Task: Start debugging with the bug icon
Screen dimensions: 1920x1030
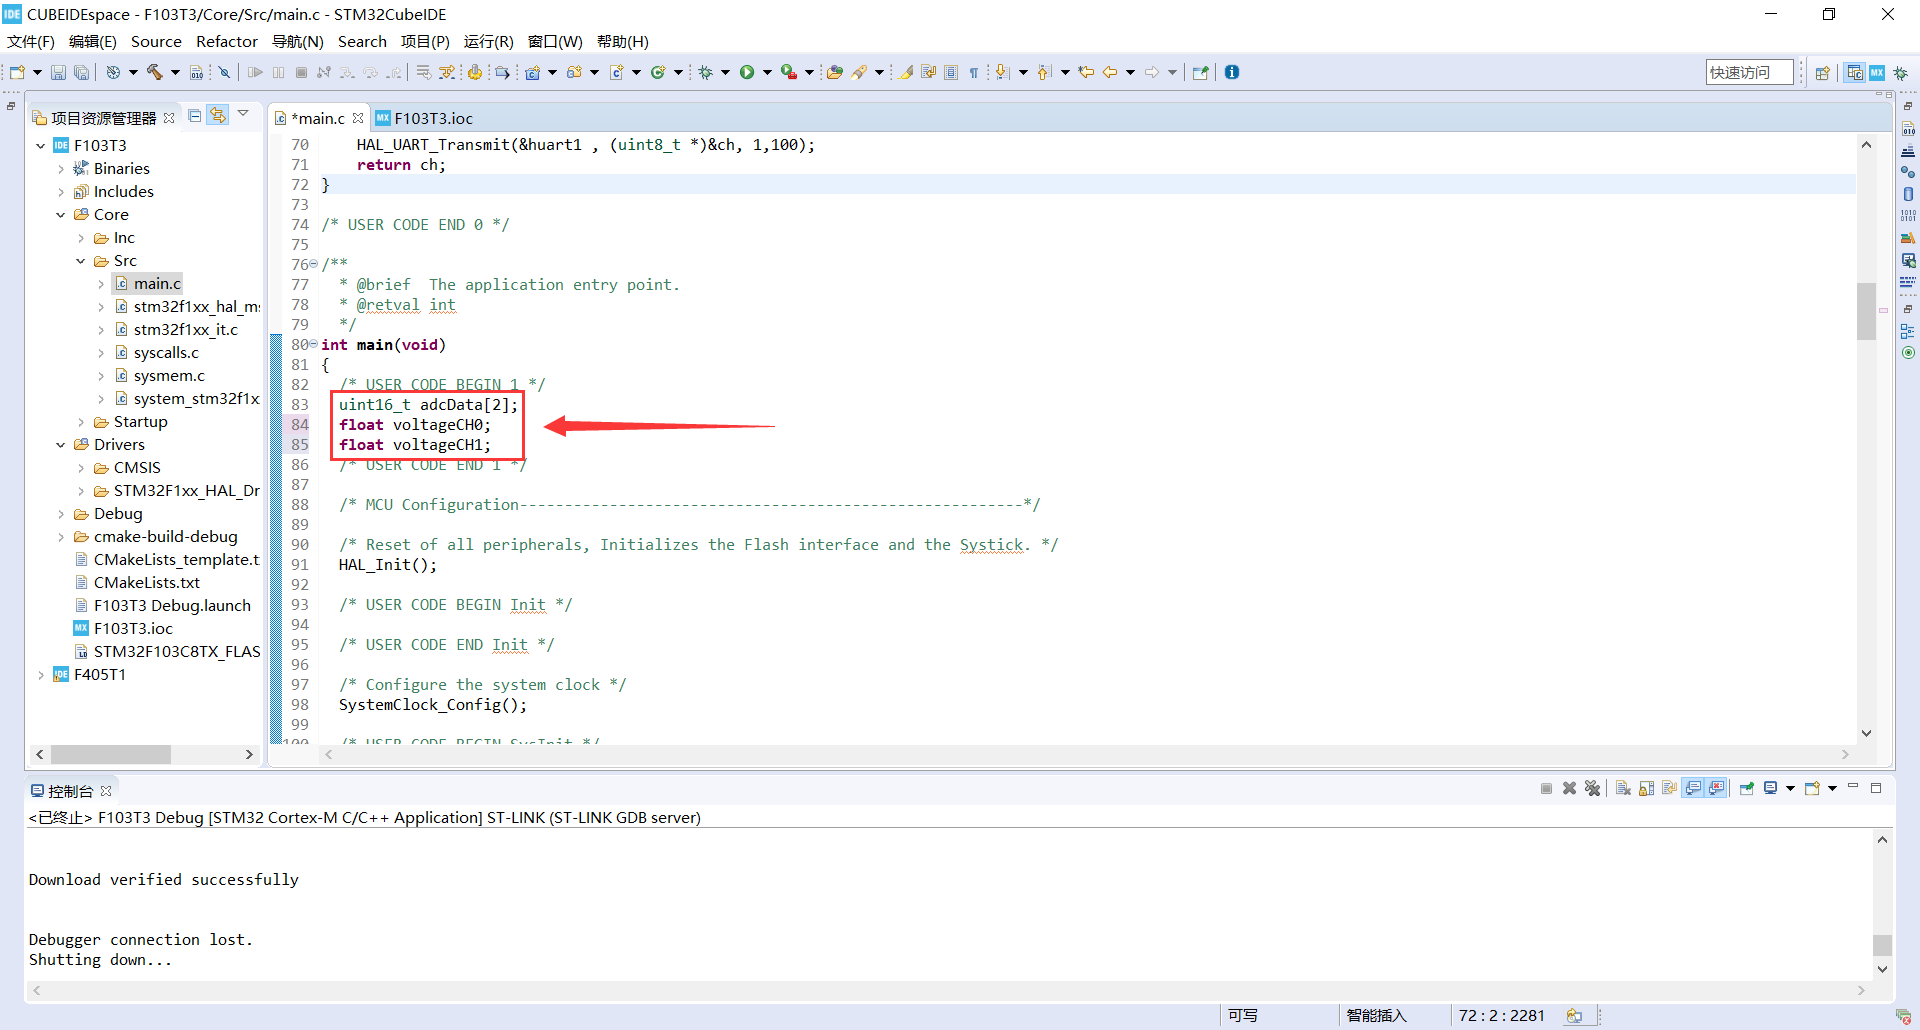Action: pos(707,72)
